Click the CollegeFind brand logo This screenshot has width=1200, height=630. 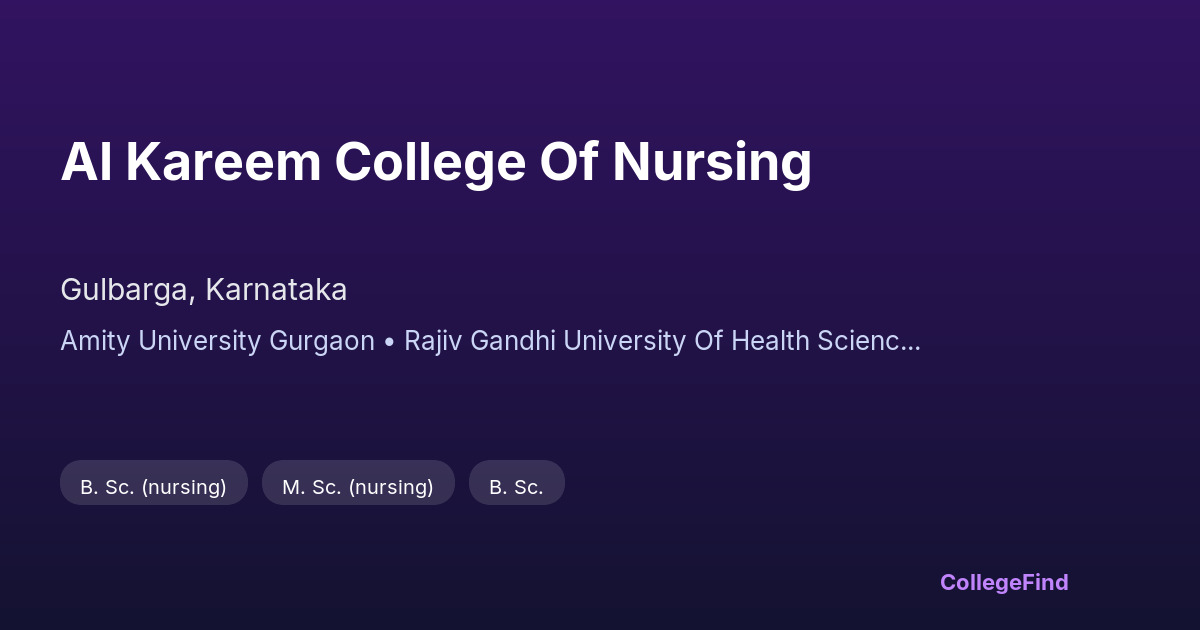(x=1004, y=582)
